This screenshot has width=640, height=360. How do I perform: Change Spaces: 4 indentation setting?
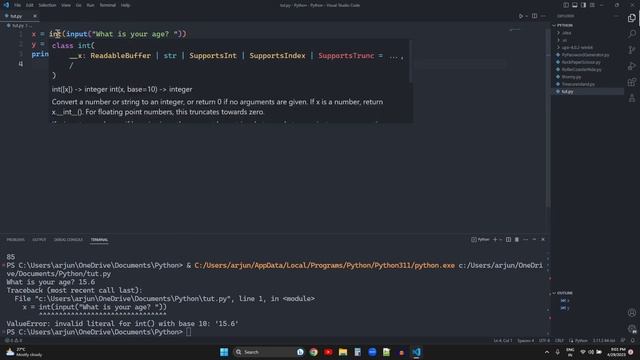(x=525, y=340)
